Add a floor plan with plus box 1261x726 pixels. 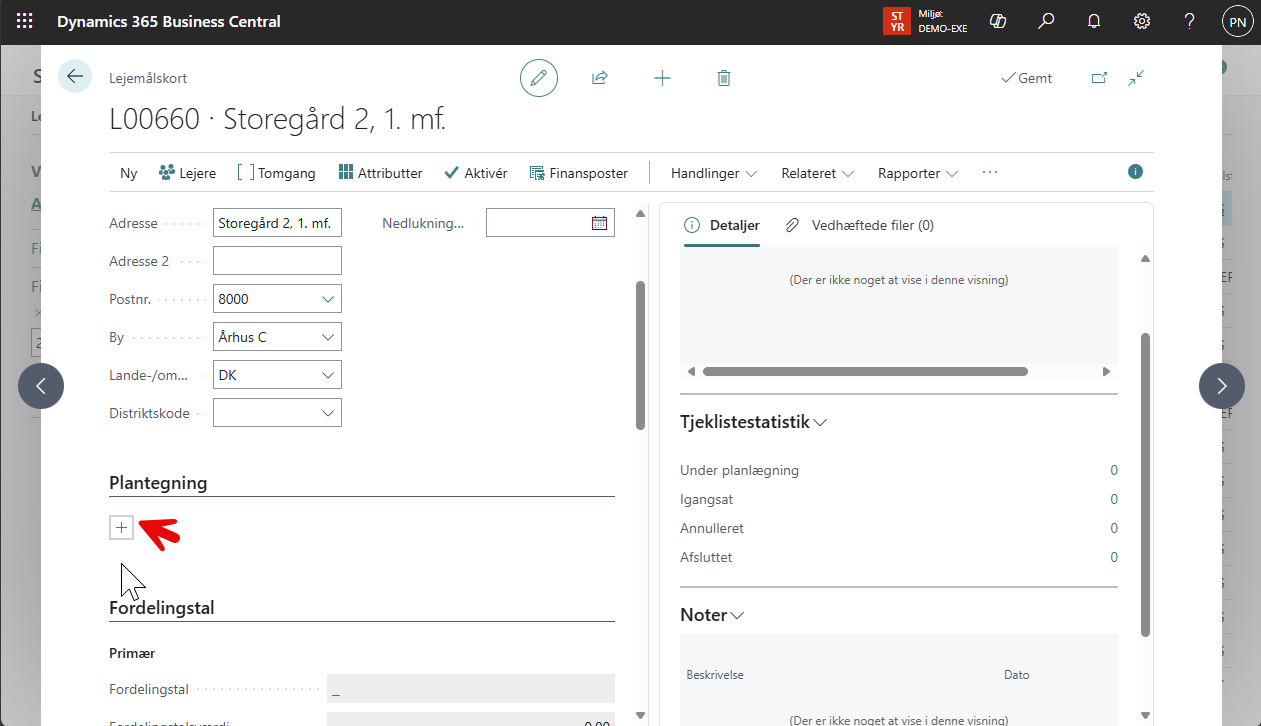[121, 528]
